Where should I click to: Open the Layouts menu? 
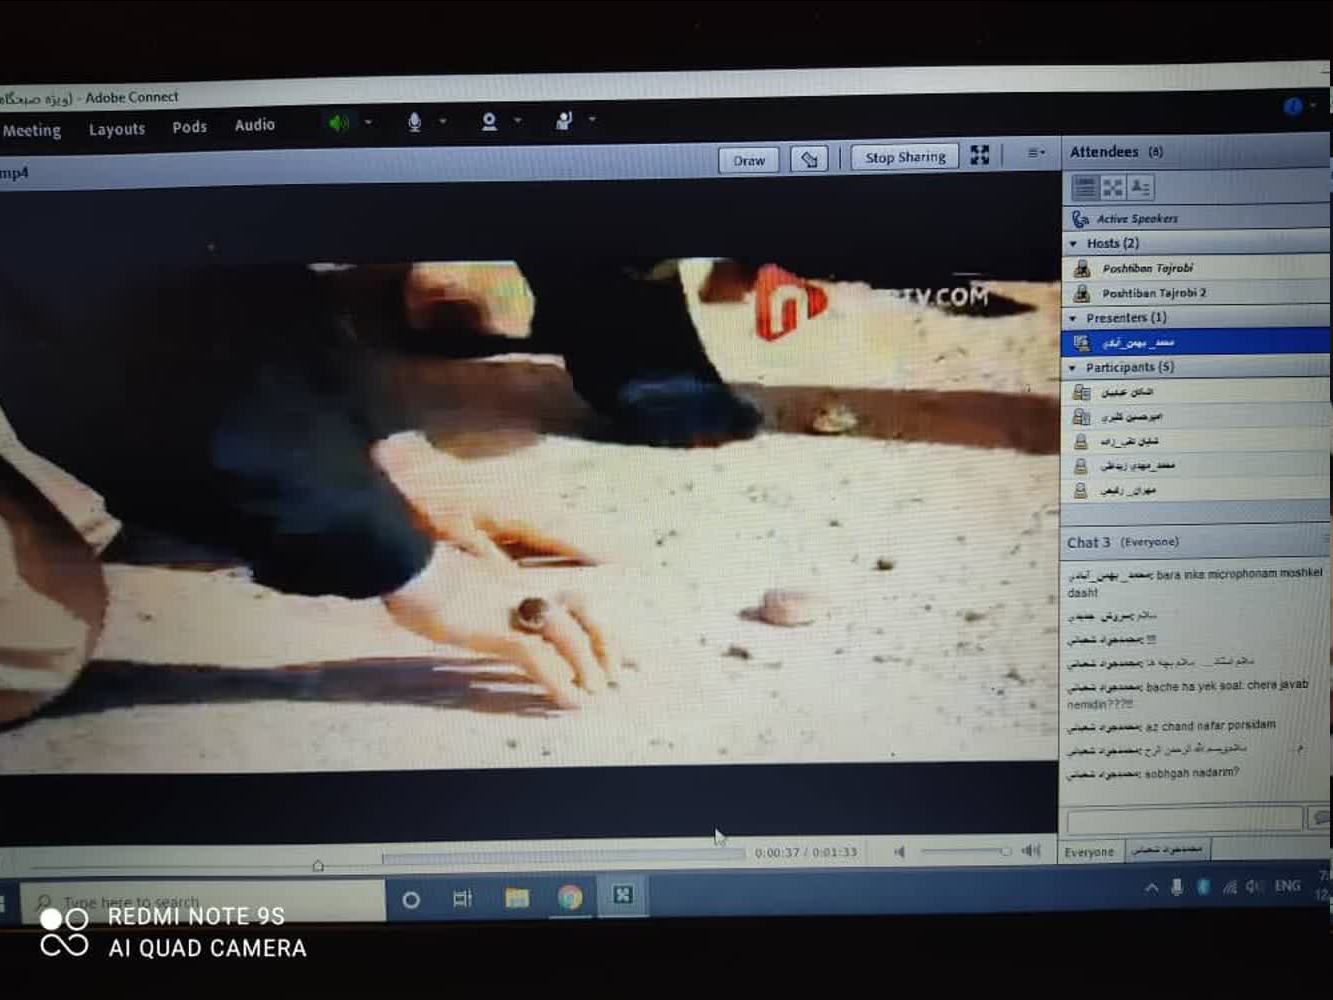pos(116,129)
